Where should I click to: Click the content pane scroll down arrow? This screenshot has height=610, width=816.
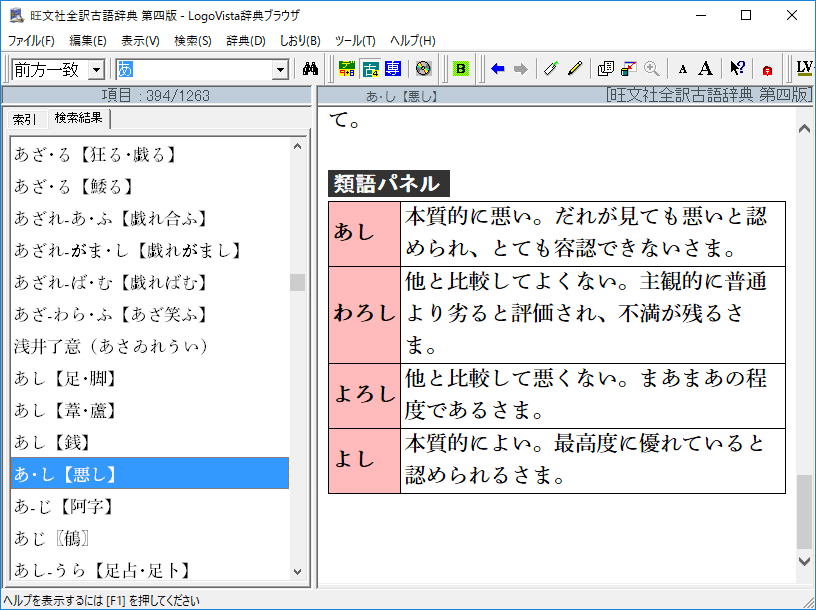pos(805,561)
